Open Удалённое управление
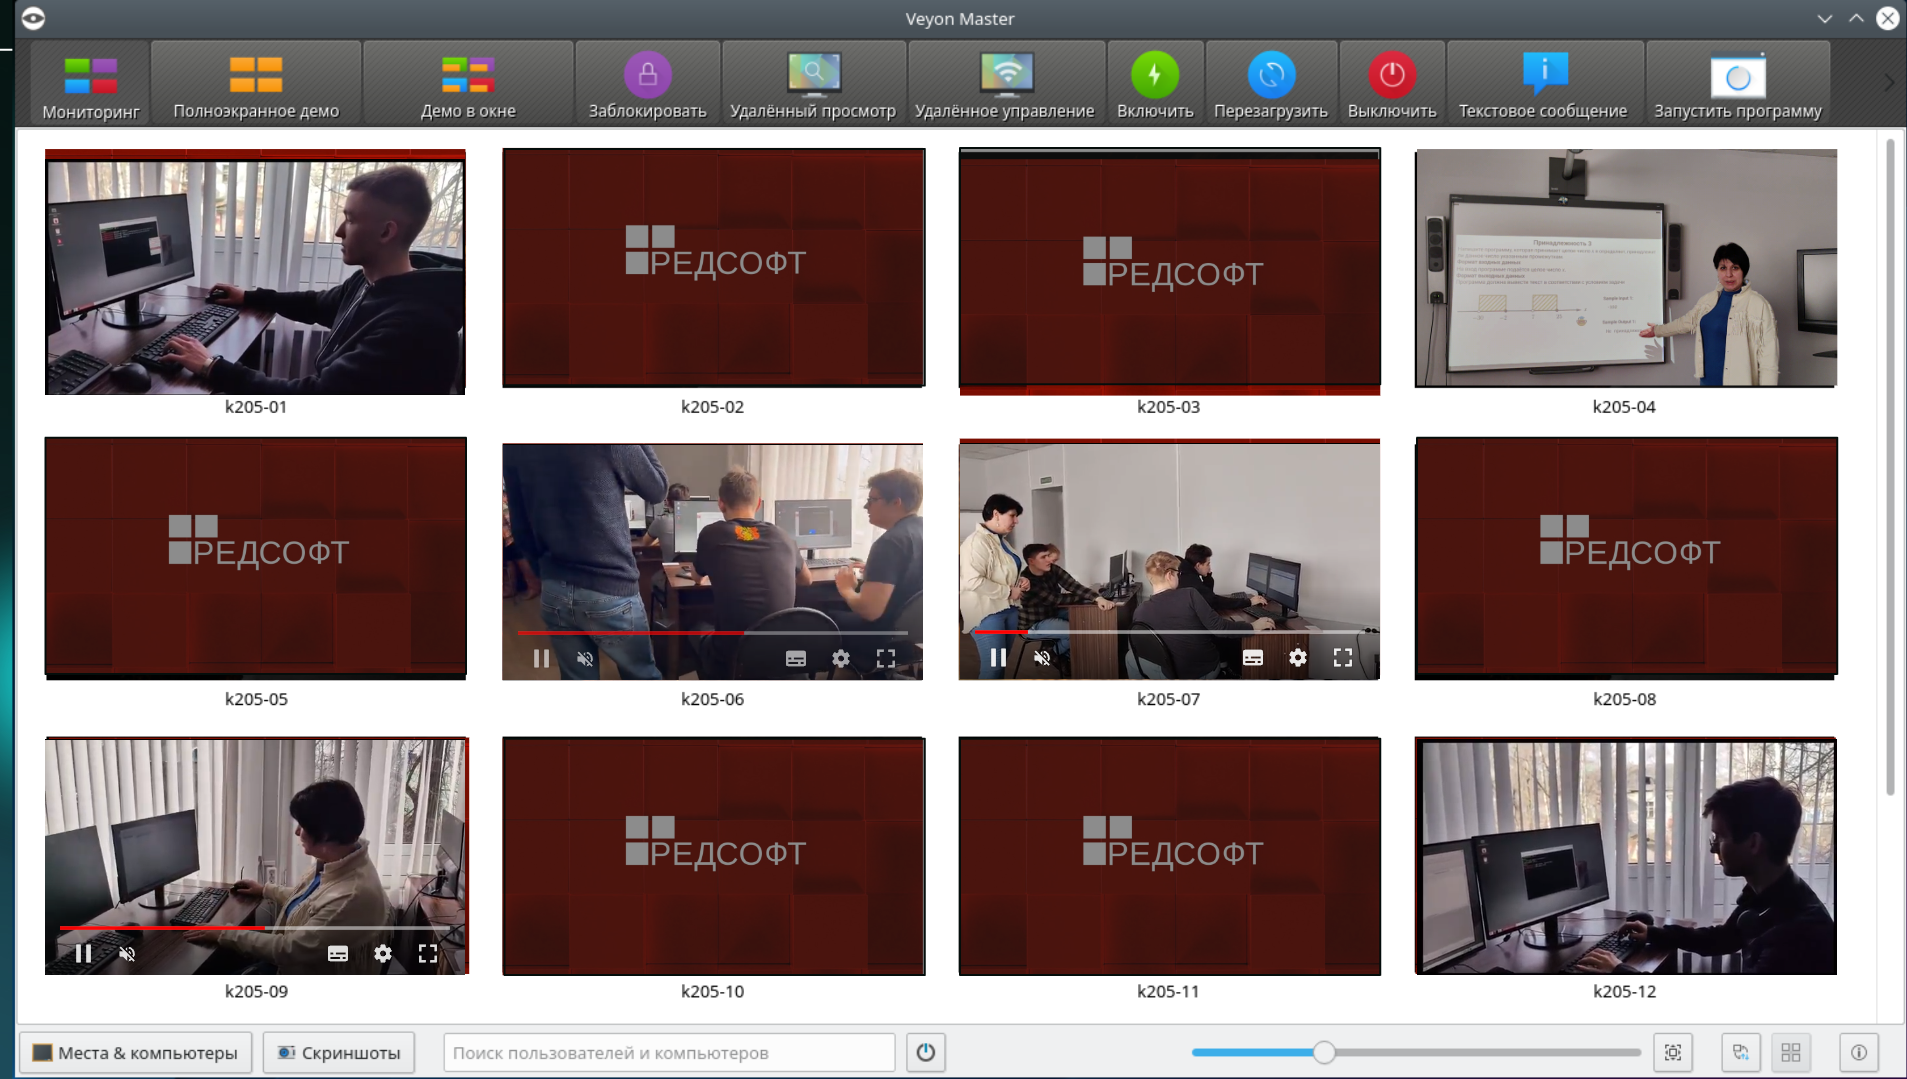Viewport: 1907px width, 1079px height. pyautogui.click(x=1005, y=85)
